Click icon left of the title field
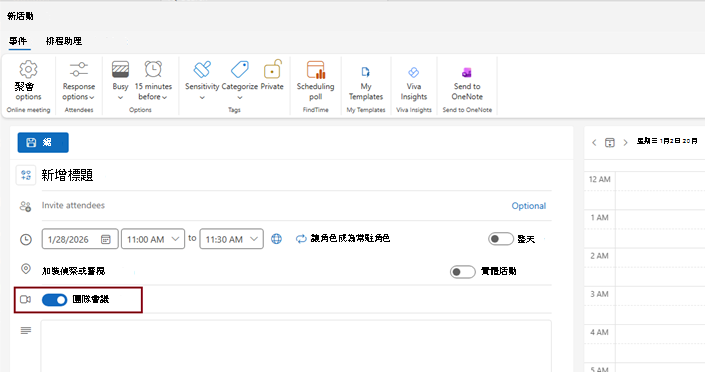 pos(26,175)
